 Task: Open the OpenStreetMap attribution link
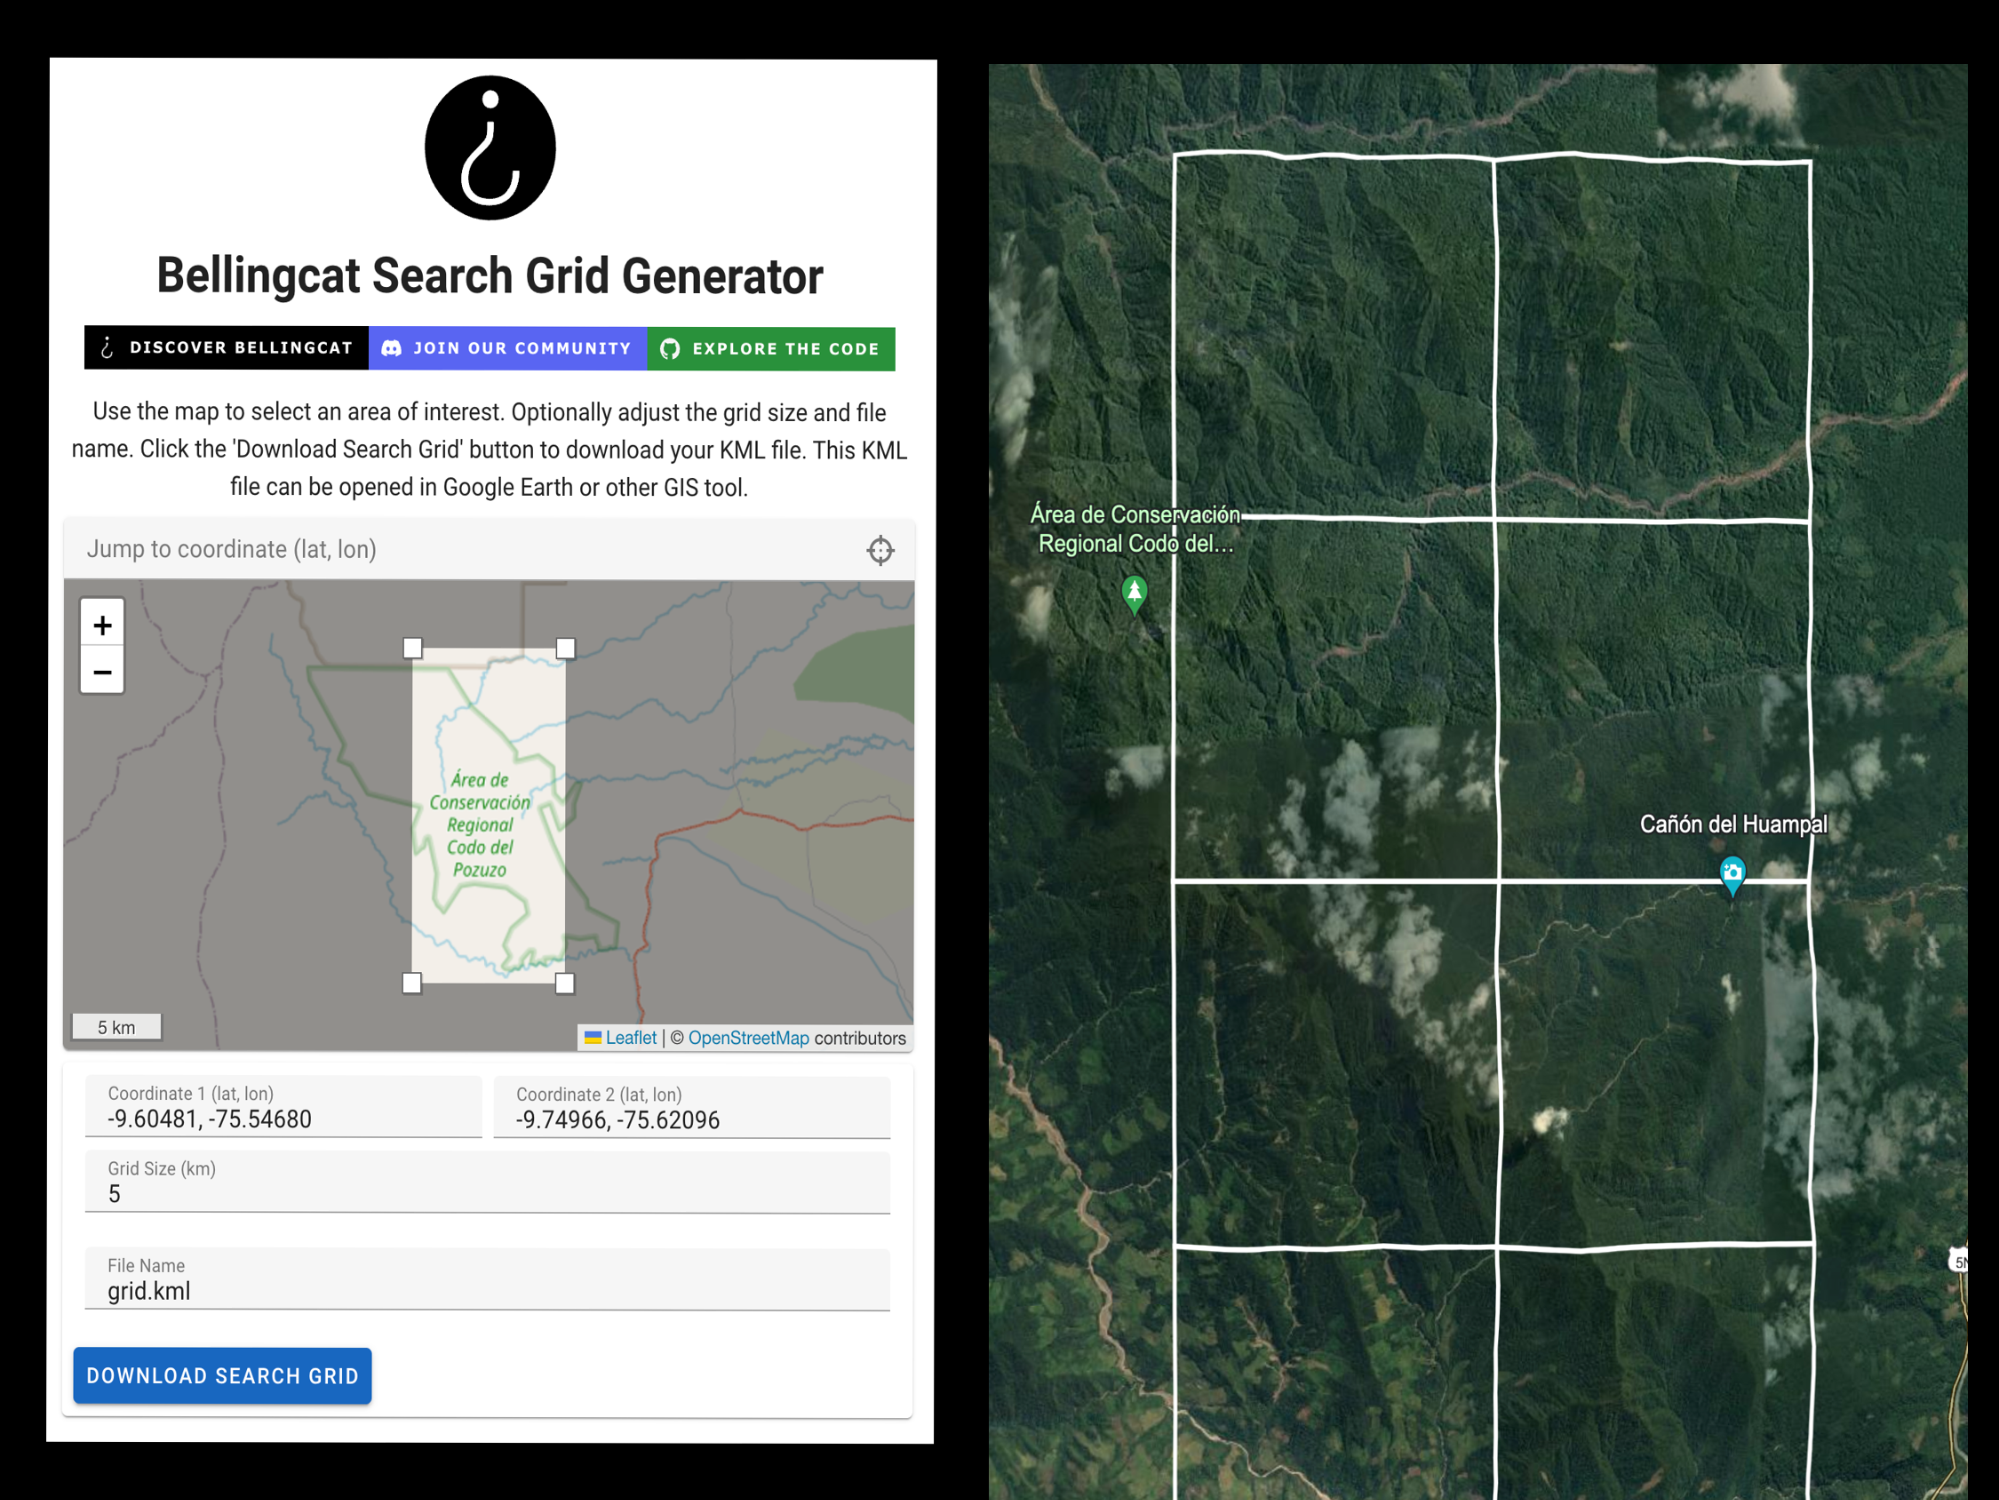(748, 1038)
